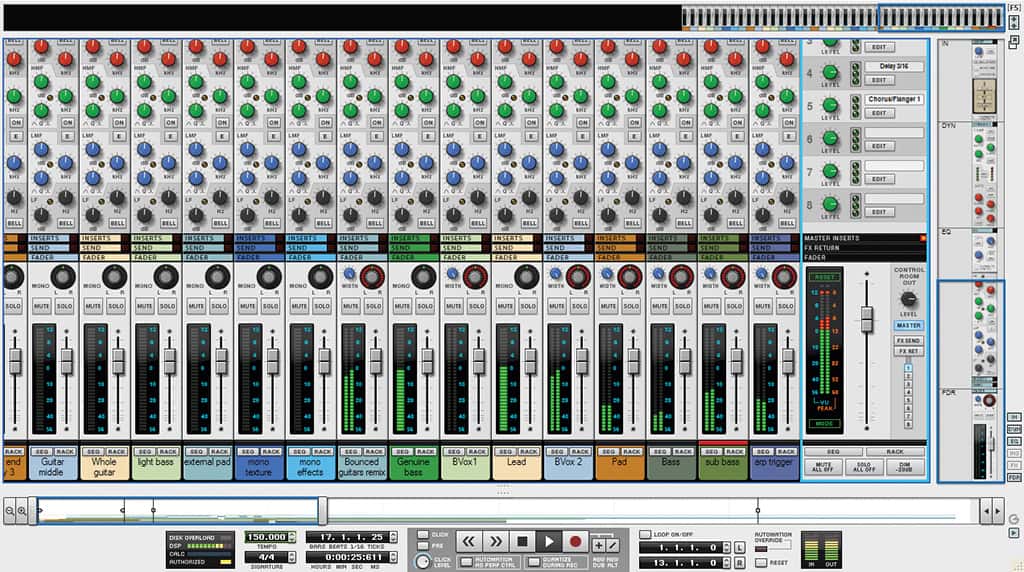
Task: Click the FS fullscreen icon at top right
Action: 1015,7
